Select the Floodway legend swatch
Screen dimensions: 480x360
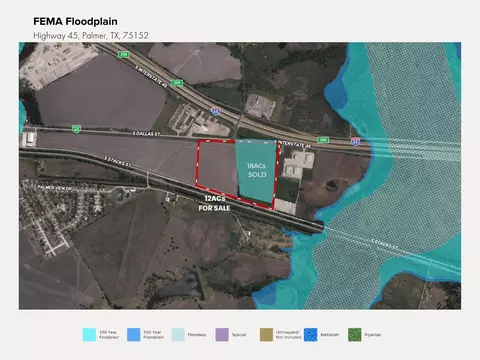click(178, 335)
